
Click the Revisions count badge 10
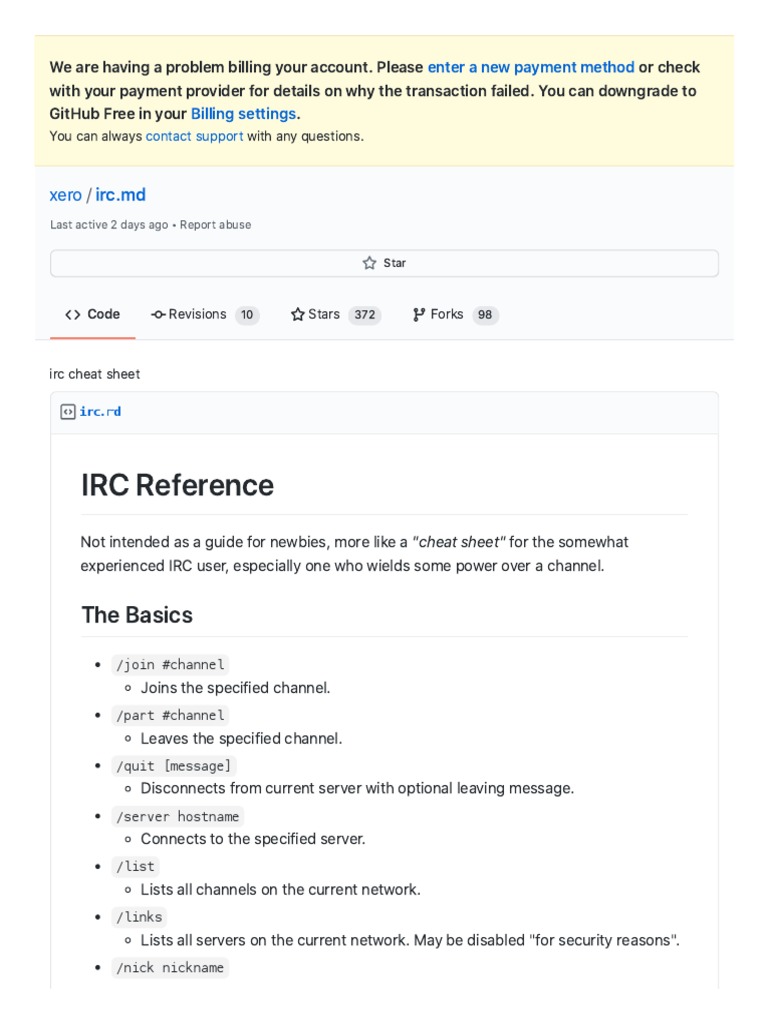(247, 315)
